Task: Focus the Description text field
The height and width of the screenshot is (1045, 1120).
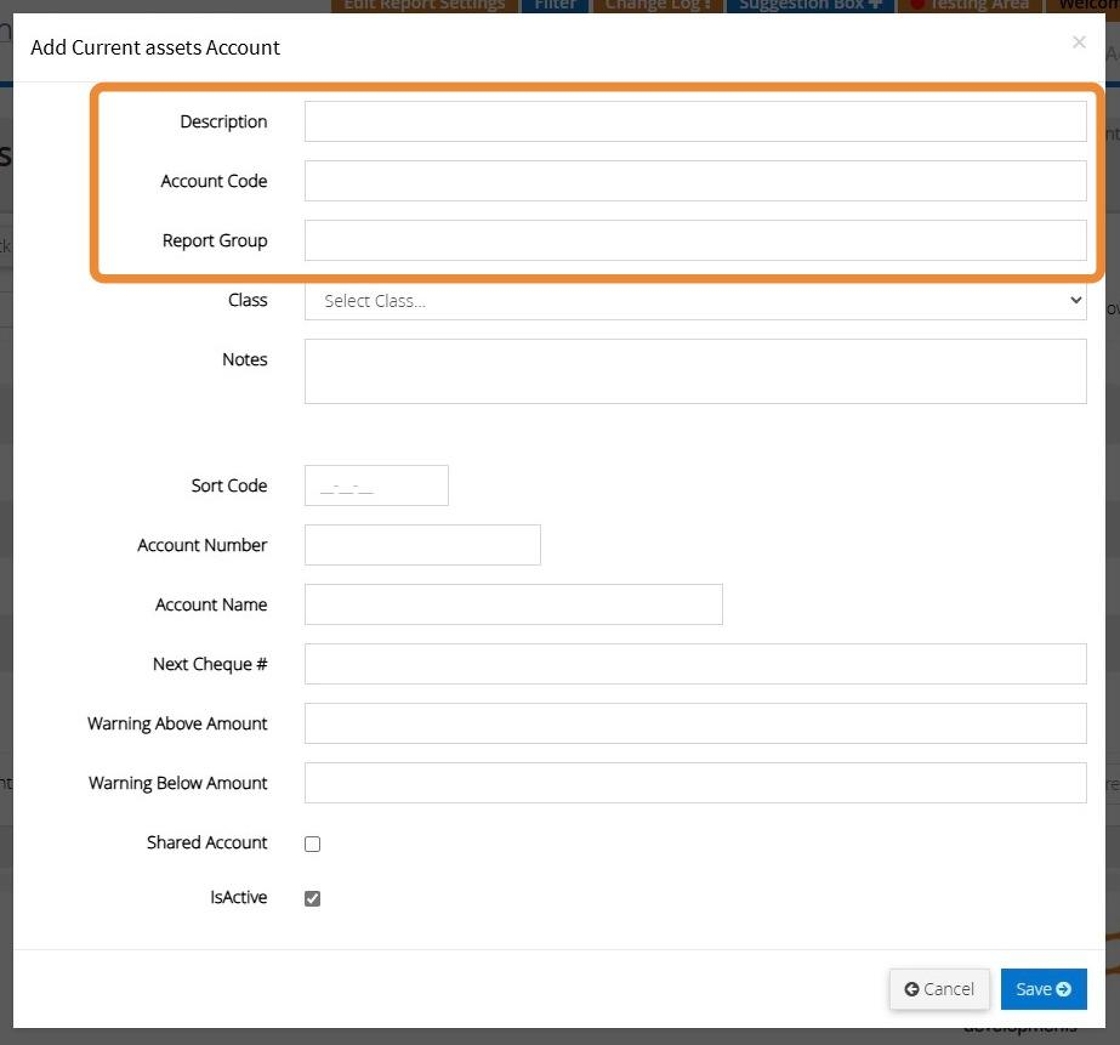Action: [x=695, y=122]
